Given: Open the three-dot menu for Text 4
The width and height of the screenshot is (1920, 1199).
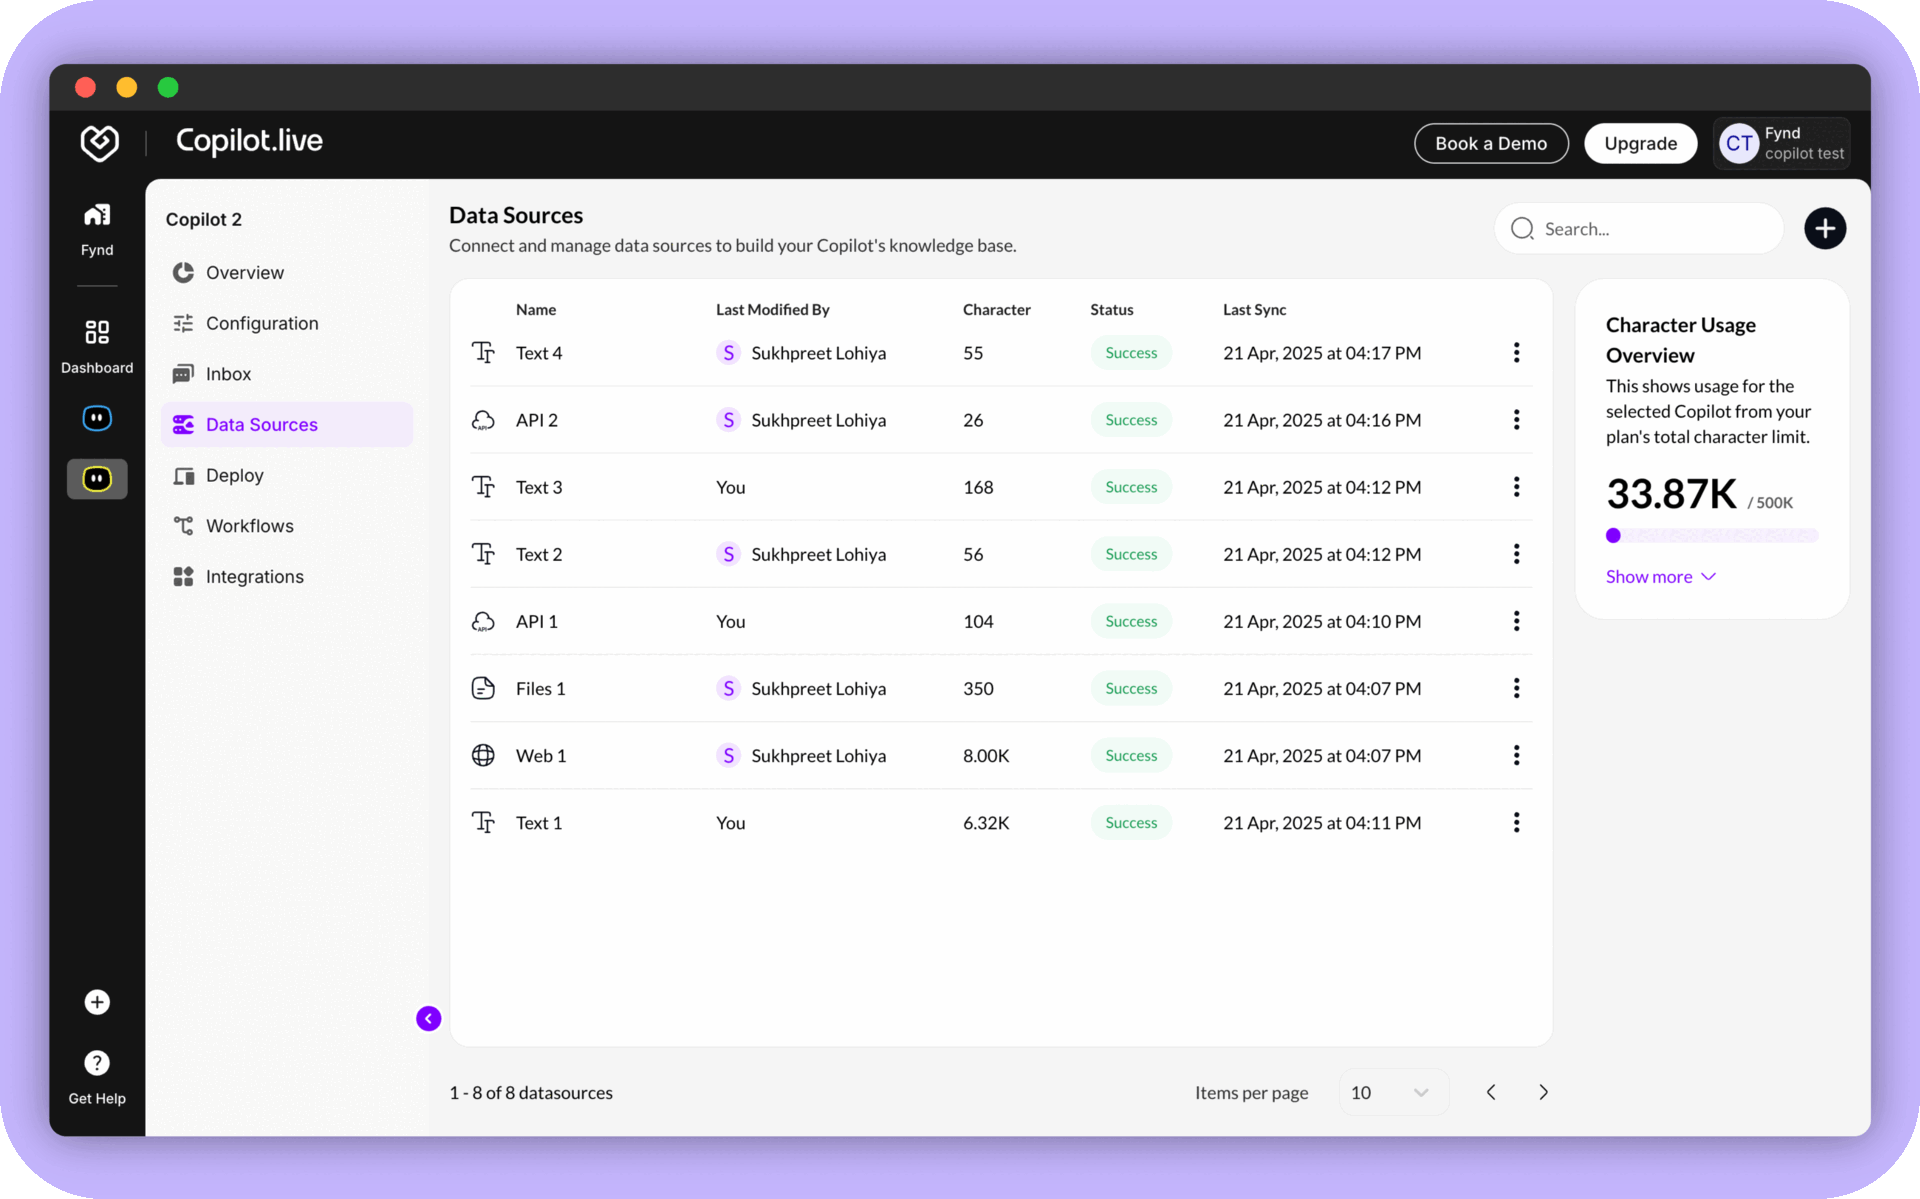Looking at the screenshot, I should click(x=1516, y=353).
